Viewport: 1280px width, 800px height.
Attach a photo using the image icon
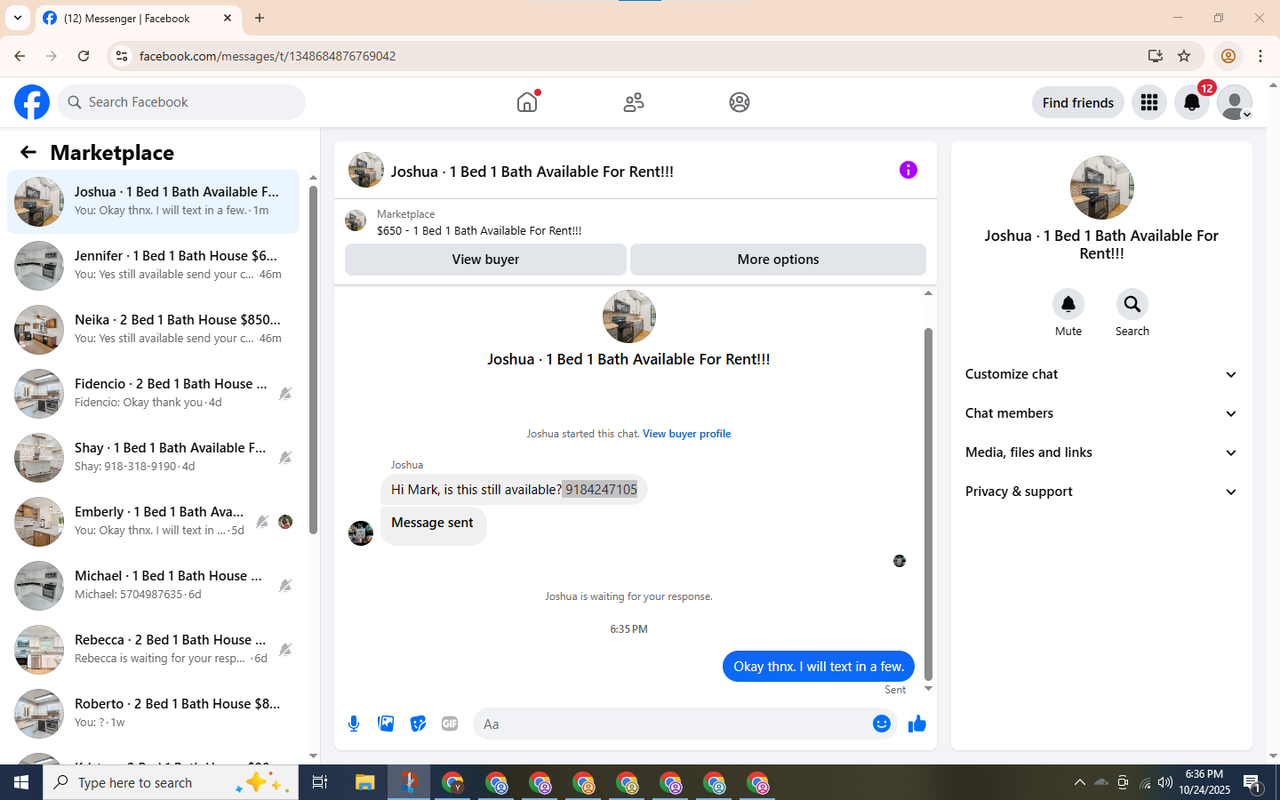pyautogui.click(x=385, y=723)
